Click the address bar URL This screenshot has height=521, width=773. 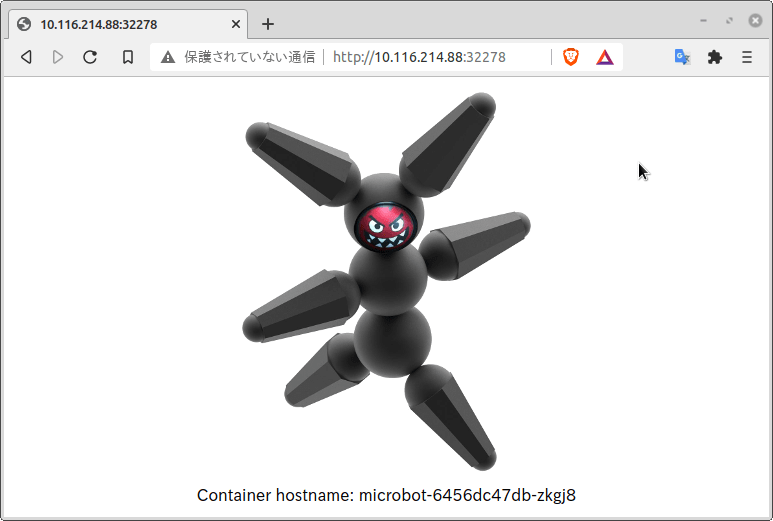point(419,57)
